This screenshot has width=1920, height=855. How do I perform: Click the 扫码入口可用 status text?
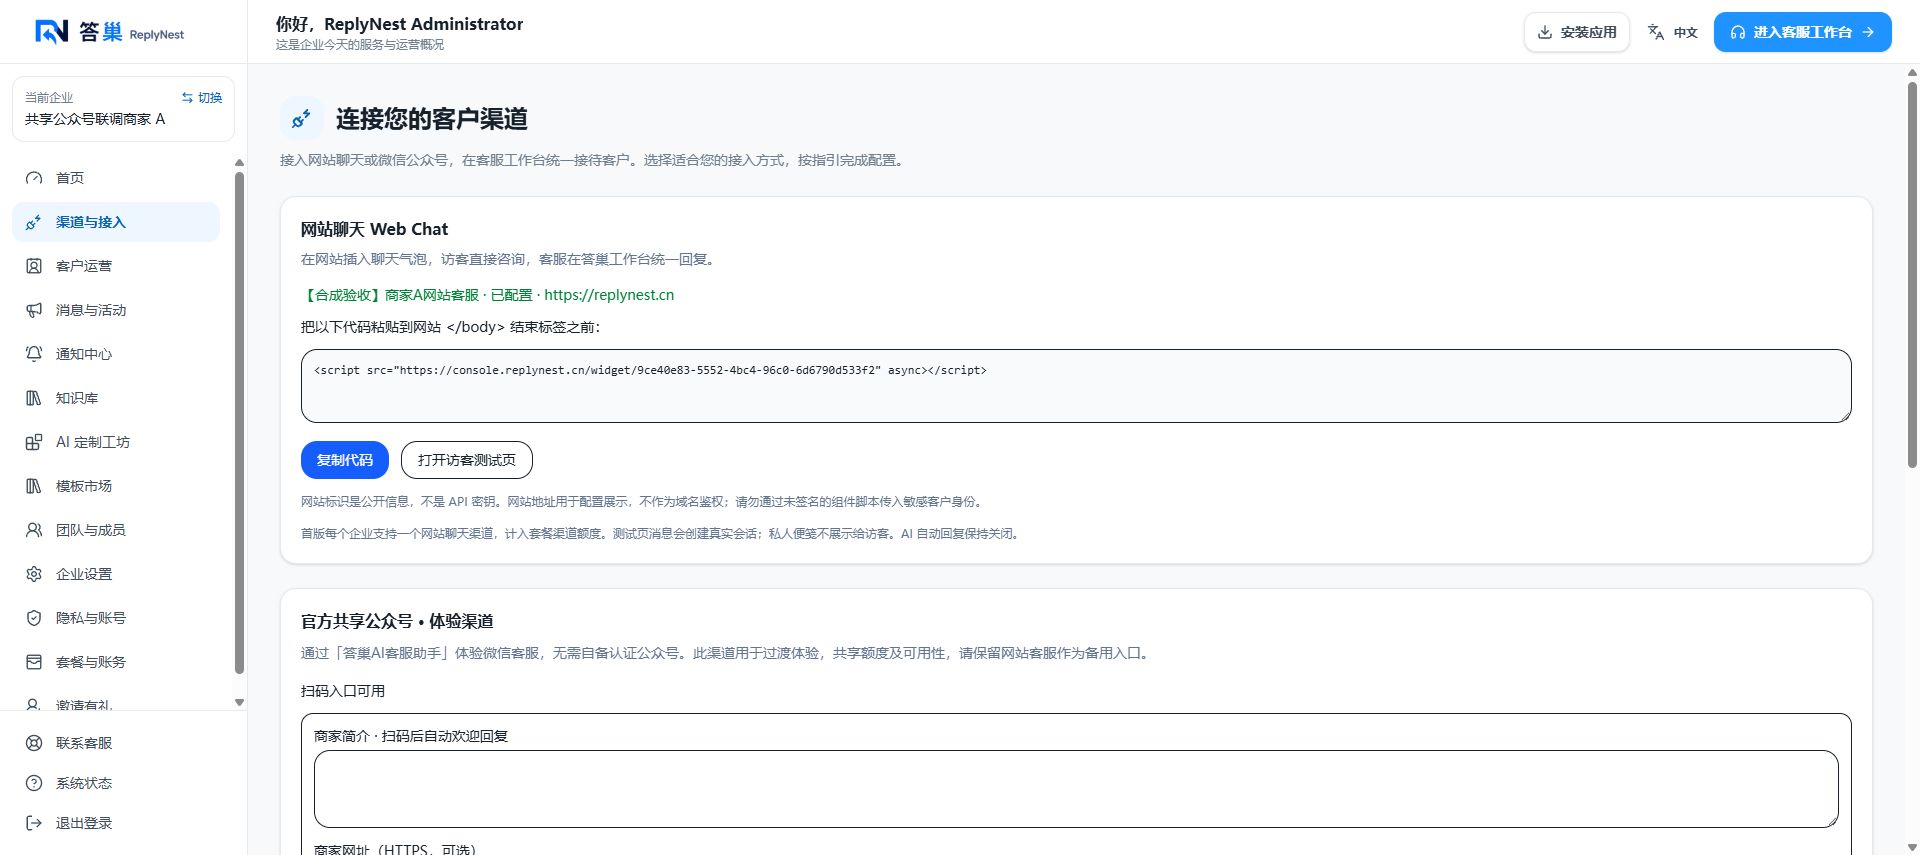[343, 691]
